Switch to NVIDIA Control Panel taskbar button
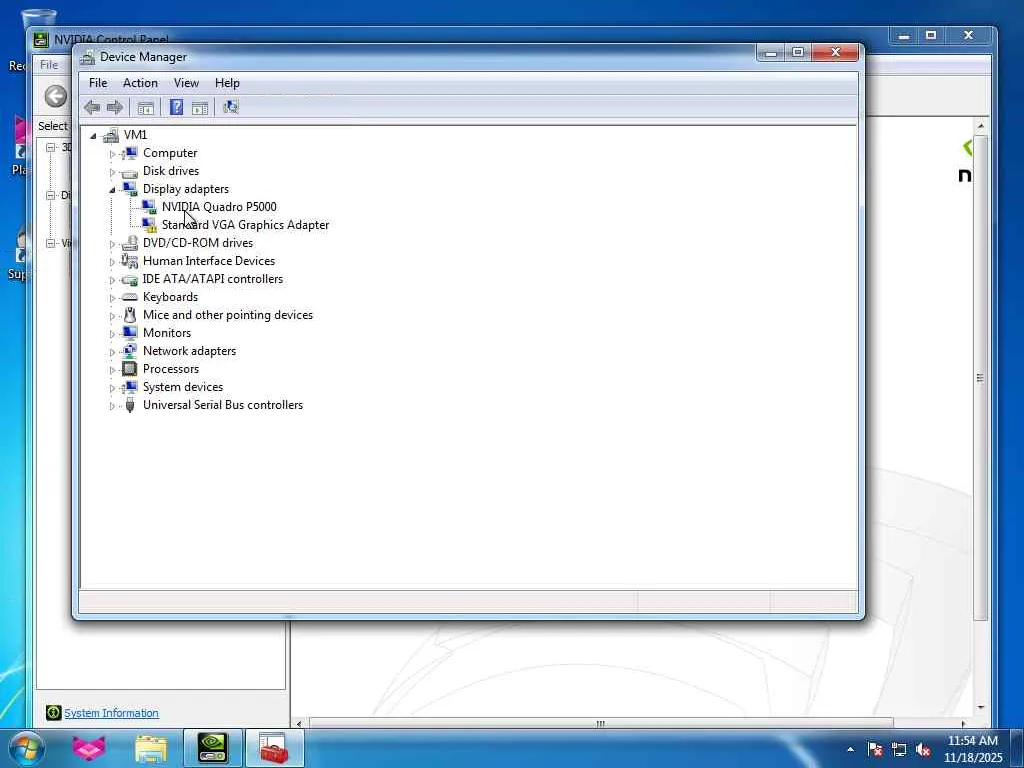The height and width of the screenshot is (768, 1024). (213, 748)
